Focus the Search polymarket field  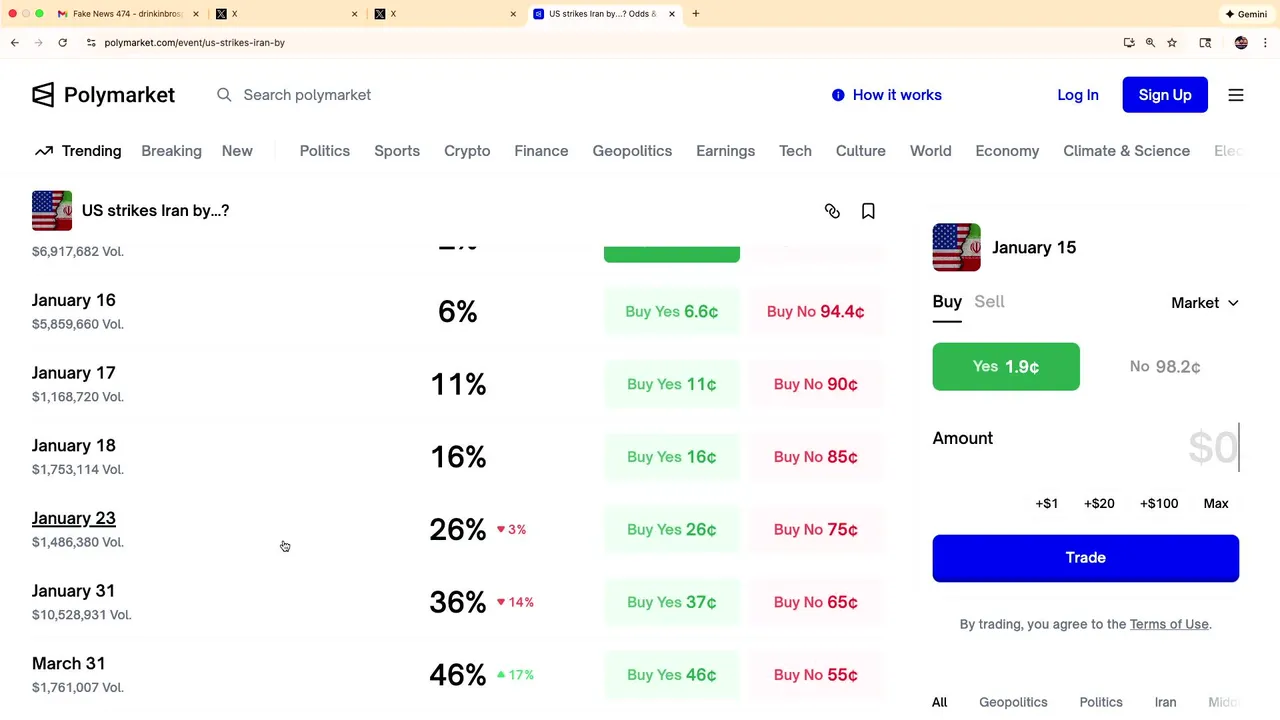coord(306,95)
